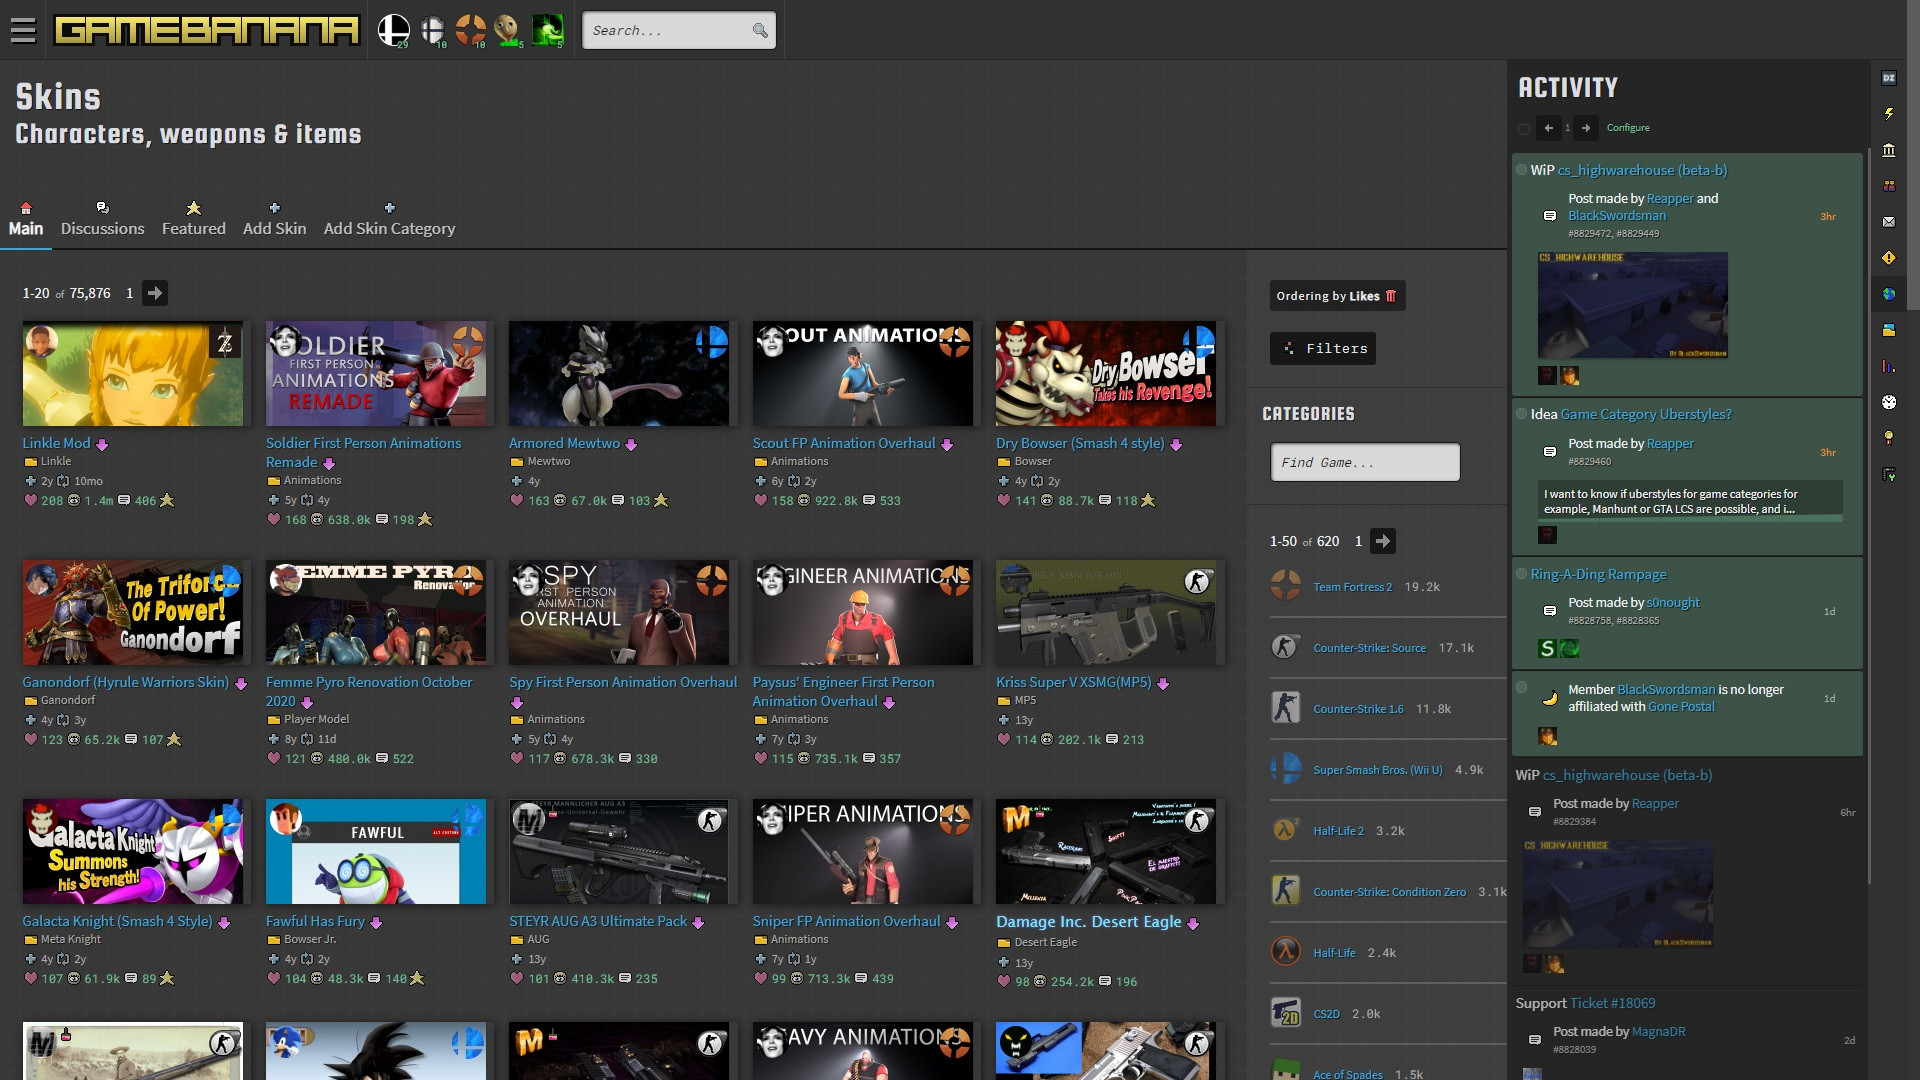The image size is (1920, 1080).
Task: Click the search input field
Action: (668, 30)
